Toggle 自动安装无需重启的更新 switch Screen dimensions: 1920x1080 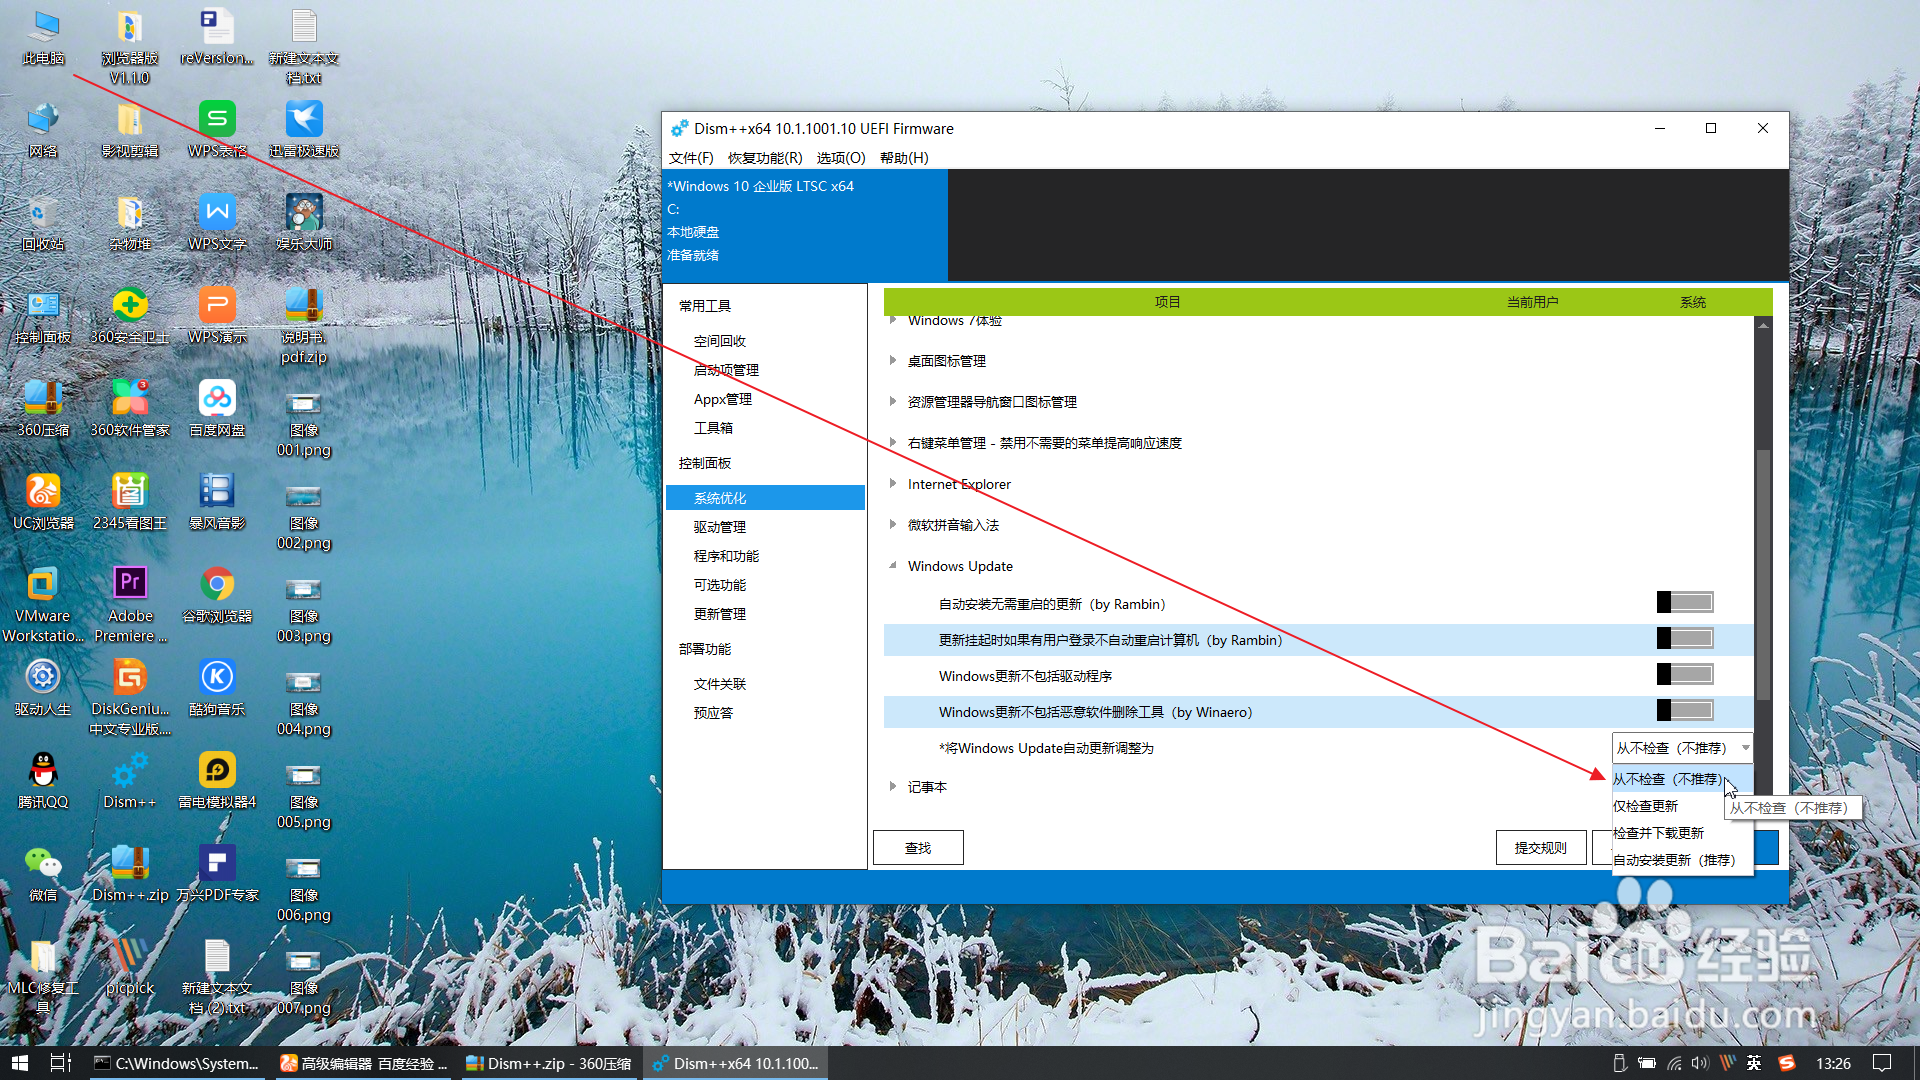(x=1684, y=602)
